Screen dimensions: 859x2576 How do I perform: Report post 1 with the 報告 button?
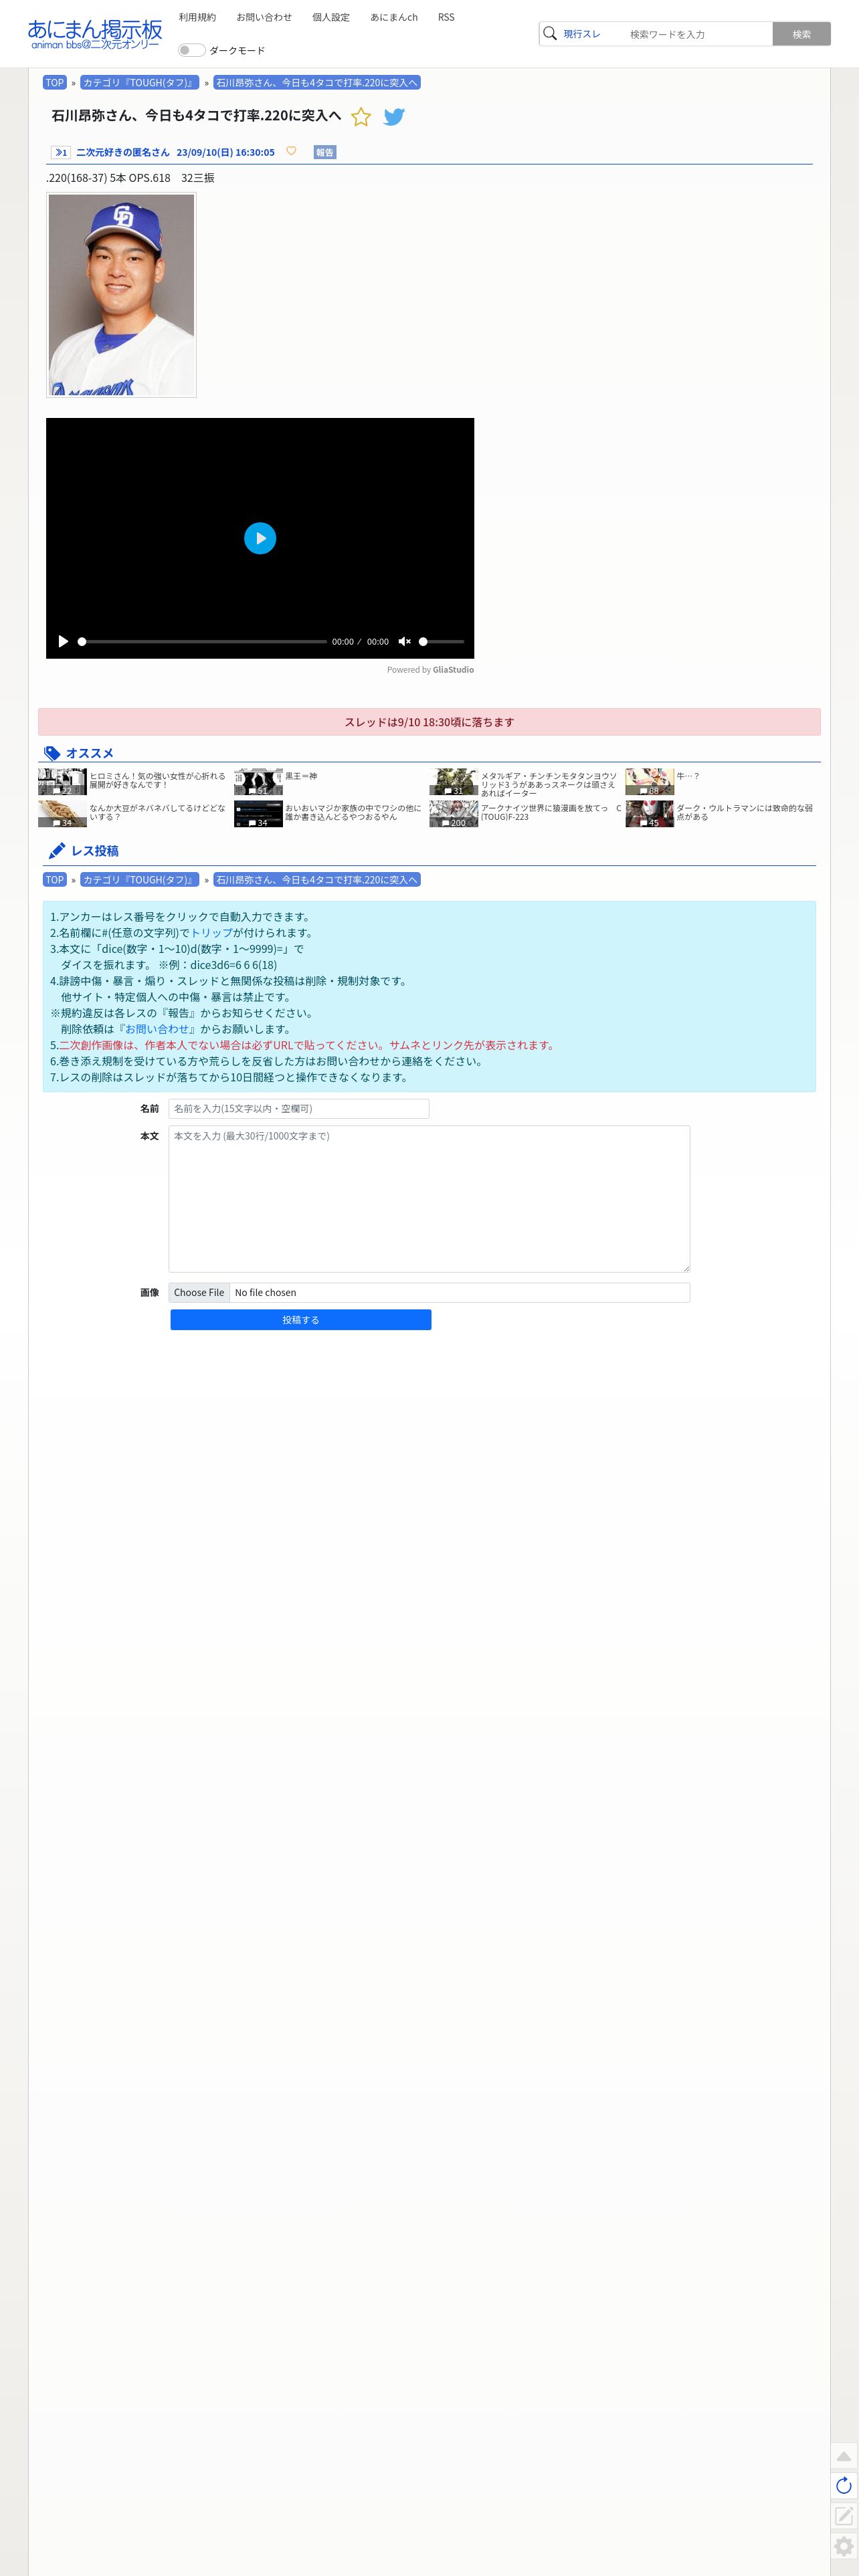[324, 152]
